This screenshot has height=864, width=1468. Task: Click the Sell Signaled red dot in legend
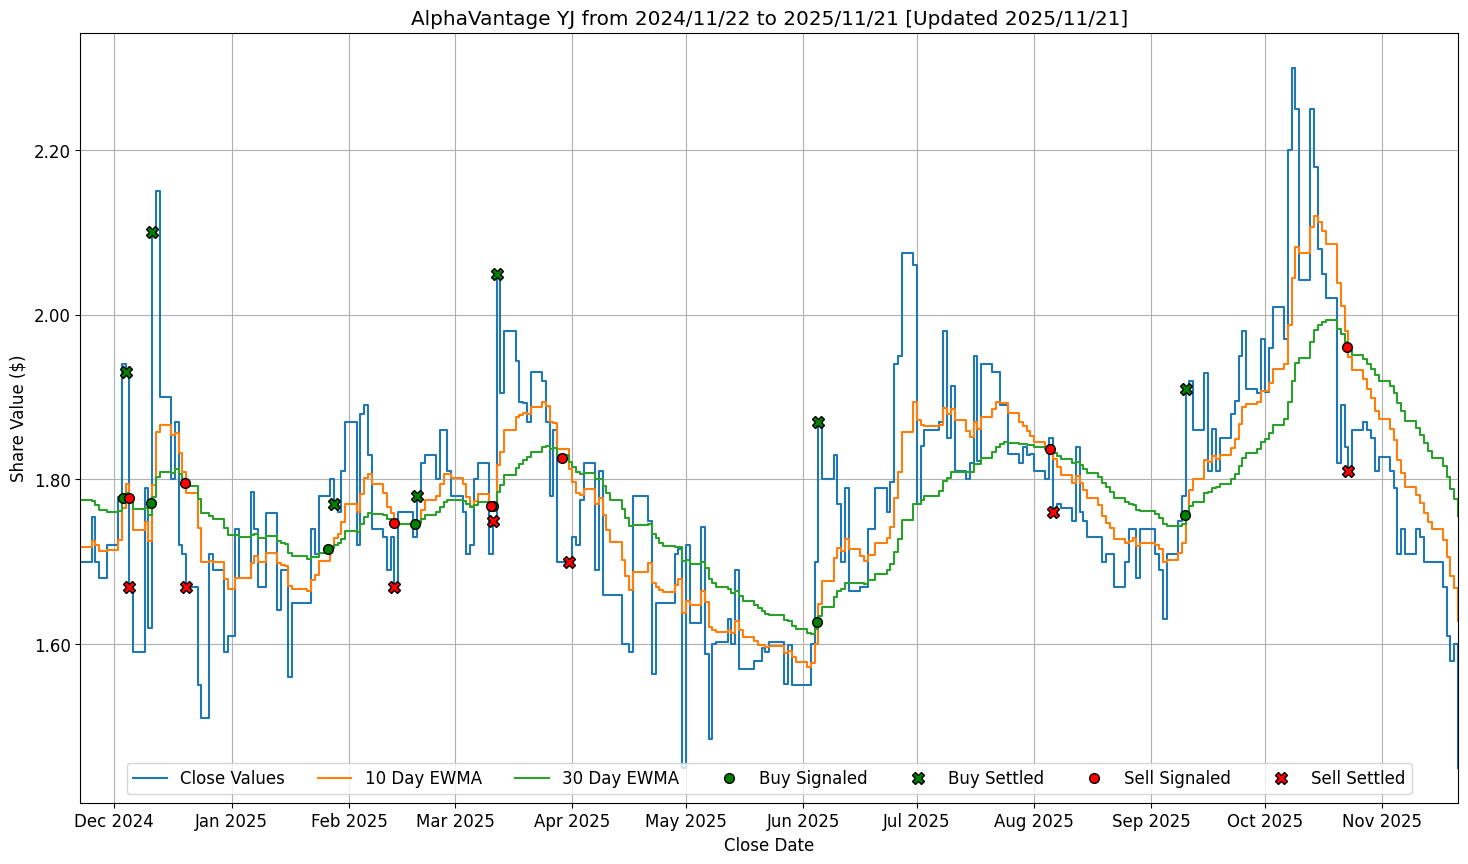[1094, 778]
